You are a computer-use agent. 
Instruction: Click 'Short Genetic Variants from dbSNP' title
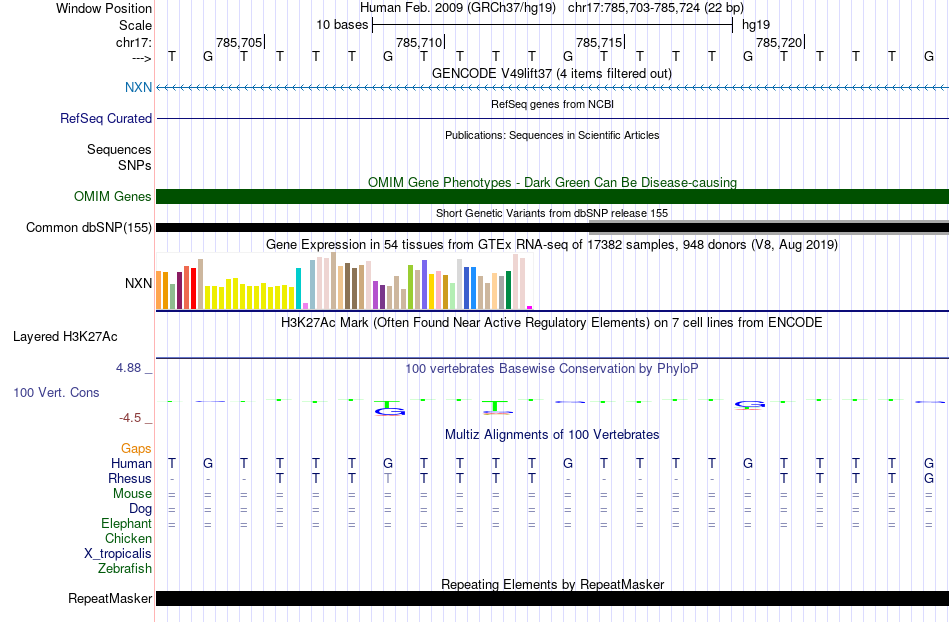552,213
